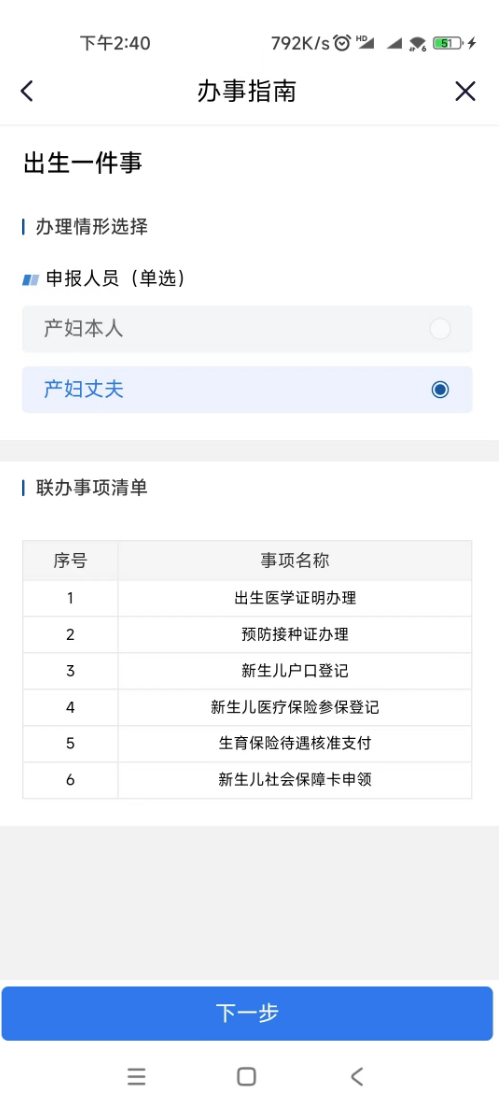501x1099 pixels.
Task: Close the 办事指南 page with X icon
Action: pyautogui.click(x=465, y=91)
